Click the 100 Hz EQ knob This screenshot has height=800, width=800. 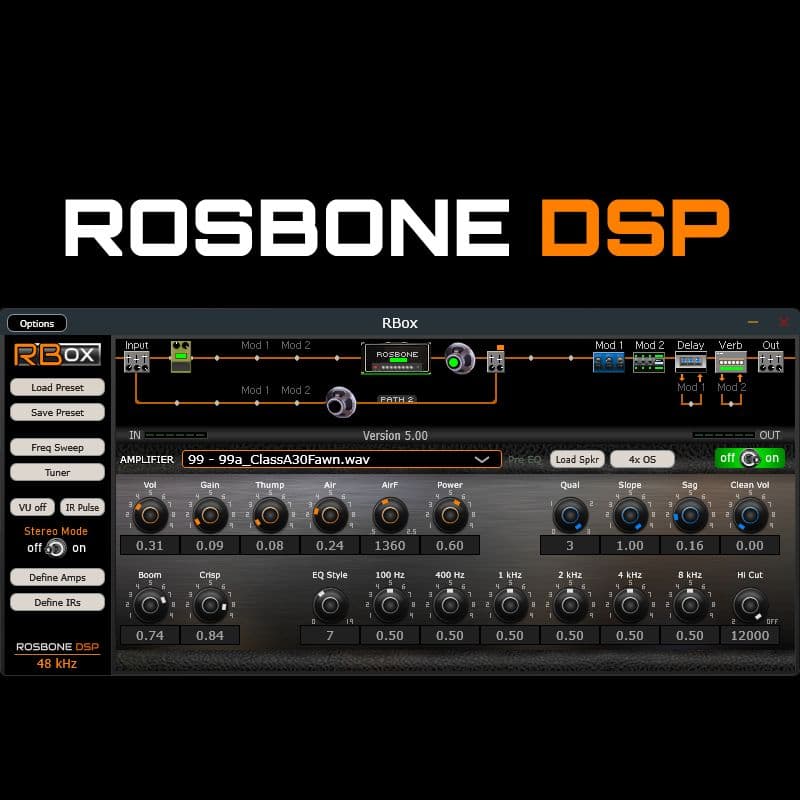click(390, 606)
